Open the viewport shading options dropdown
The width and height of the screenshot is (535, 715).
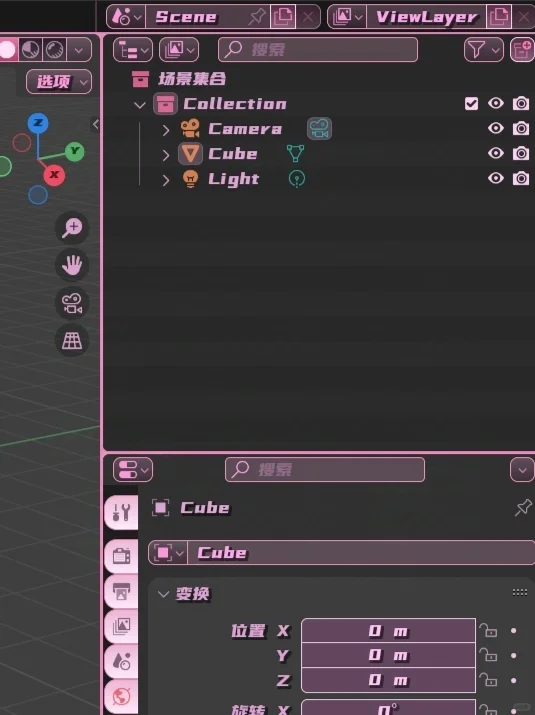pos(79,49)
